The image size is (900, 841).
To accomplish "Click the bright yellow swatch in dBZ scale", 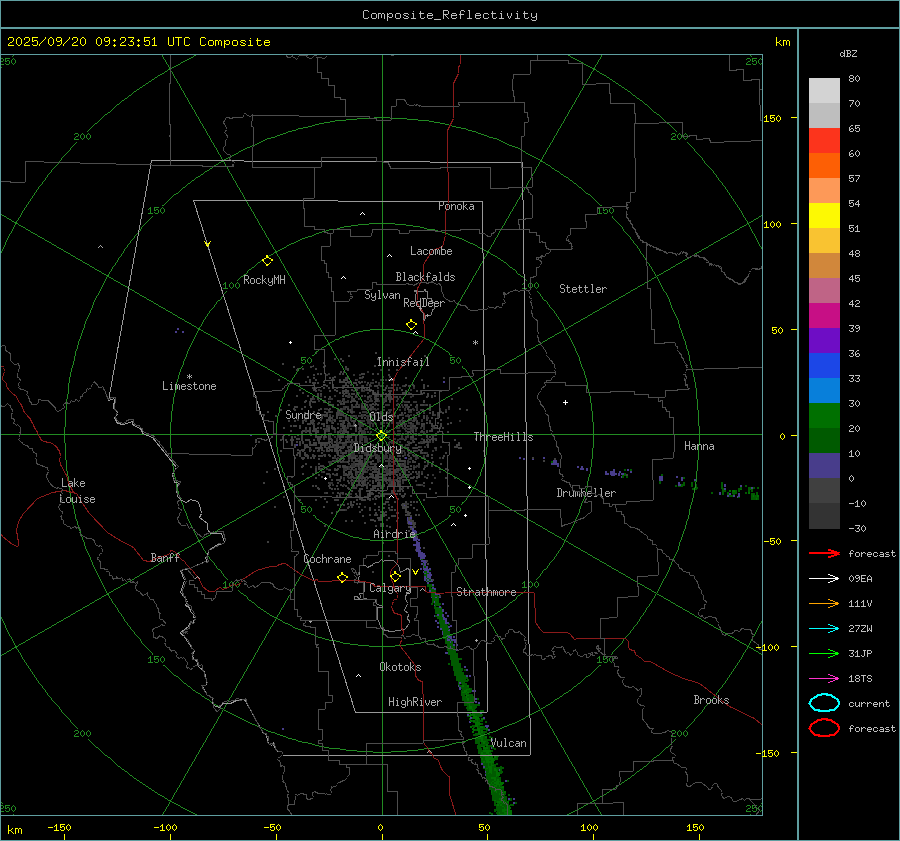I will pyautogui.click(x=824, y=215).
